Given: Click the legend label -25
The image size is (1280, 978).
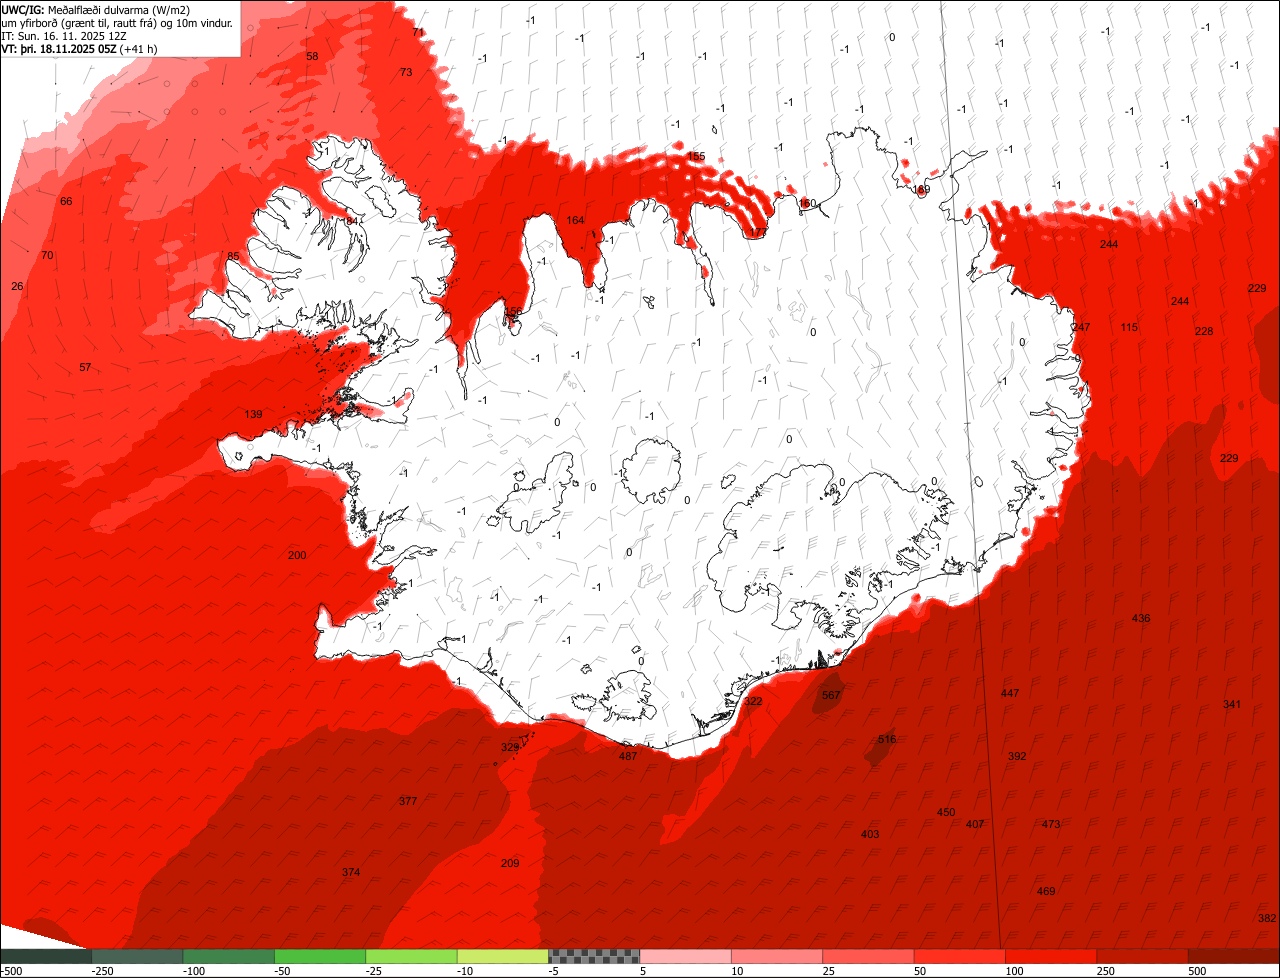Looking at the screenshot, I should pos(373,971).
